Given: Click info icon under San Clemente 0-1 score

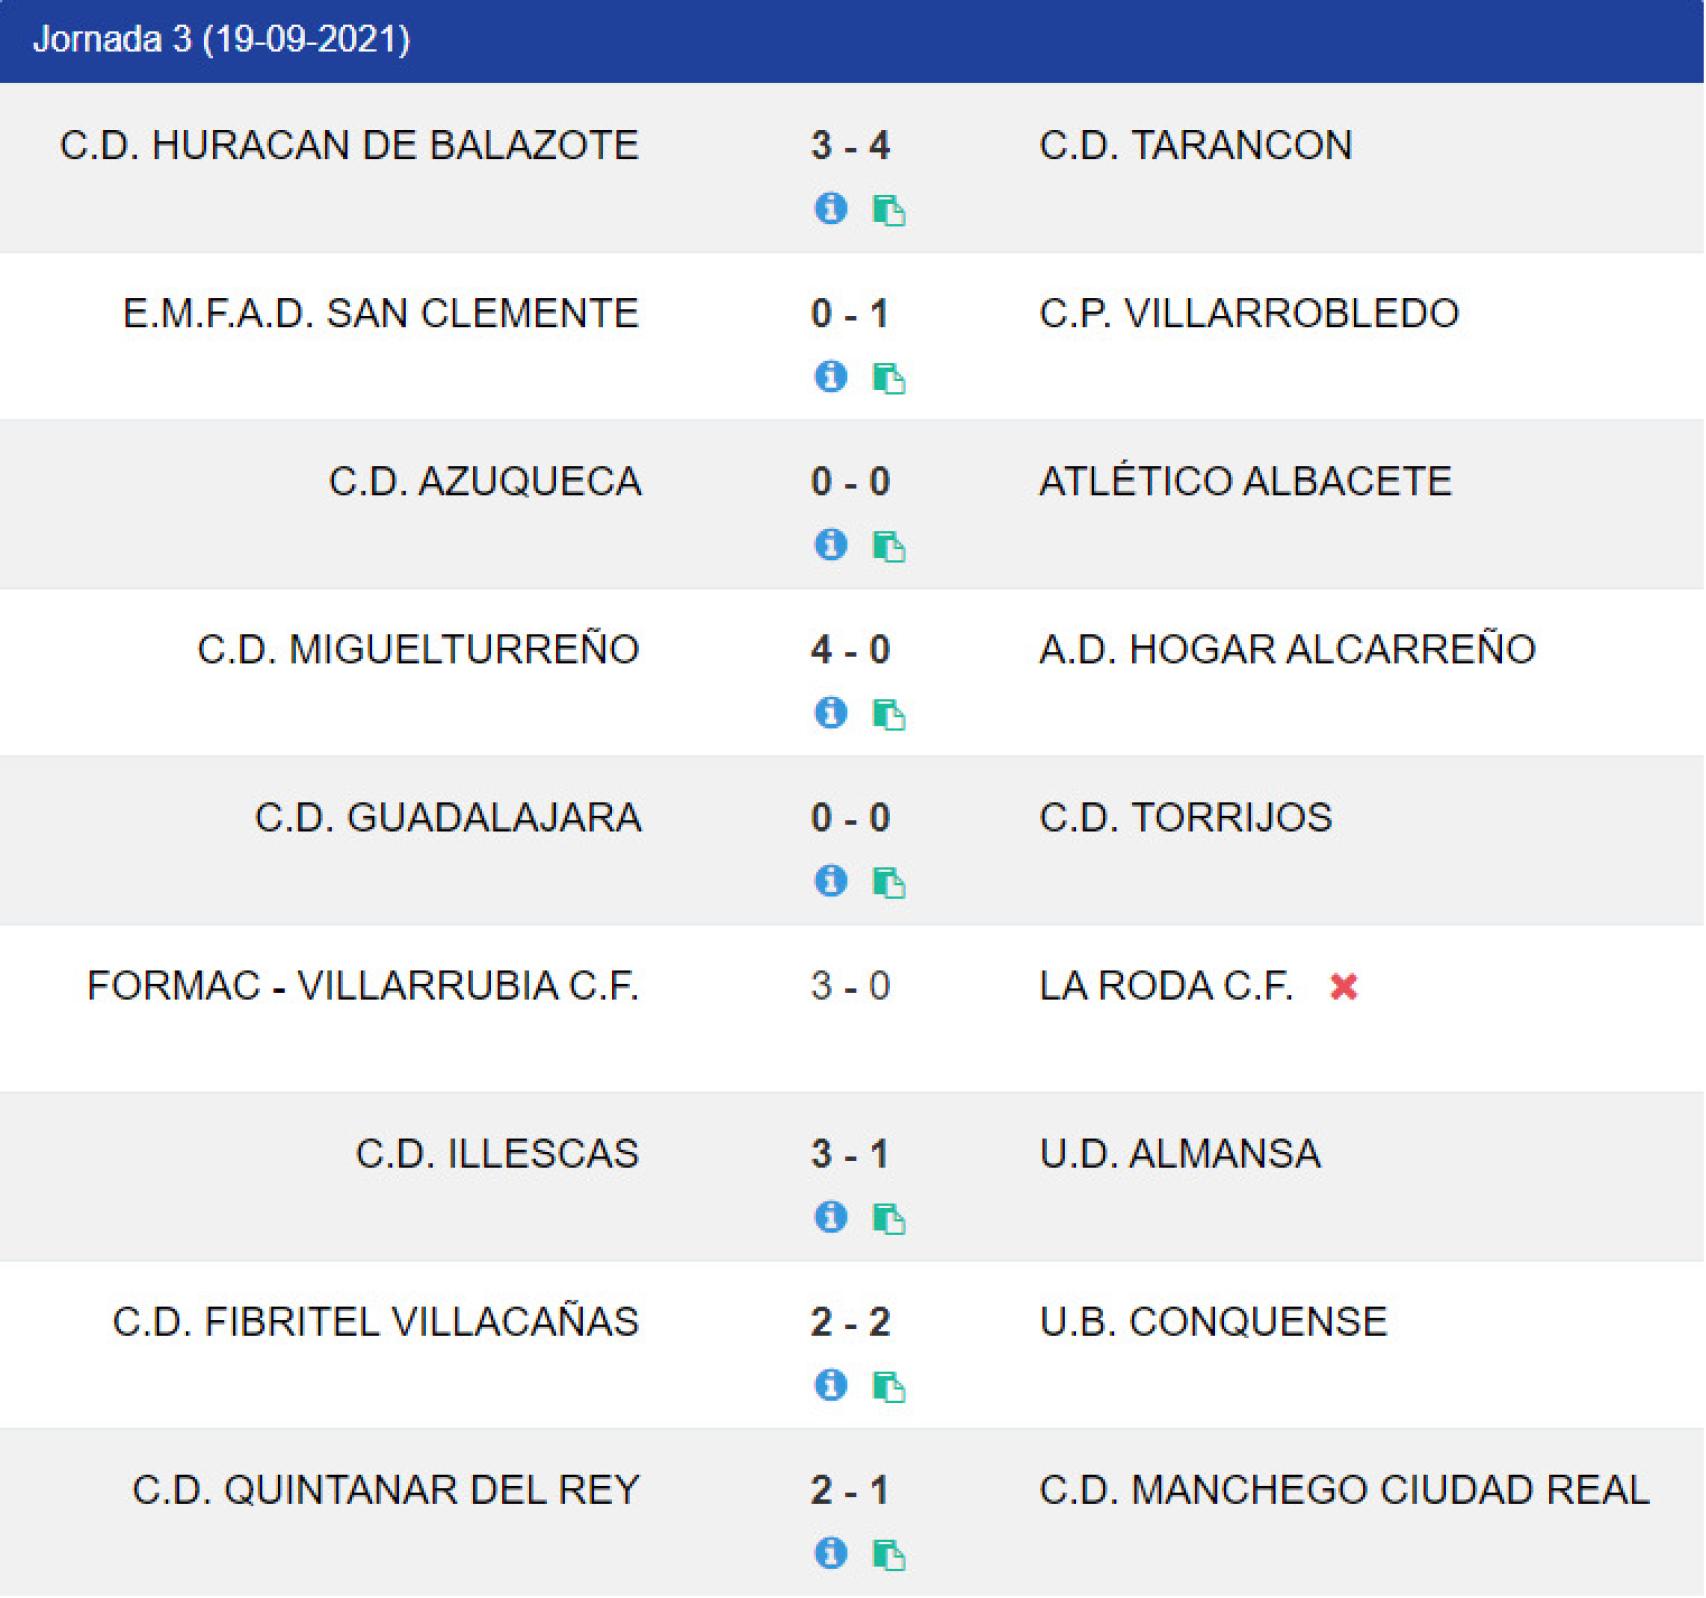Looking at the screenshot, I should click(x=831, y=376).
